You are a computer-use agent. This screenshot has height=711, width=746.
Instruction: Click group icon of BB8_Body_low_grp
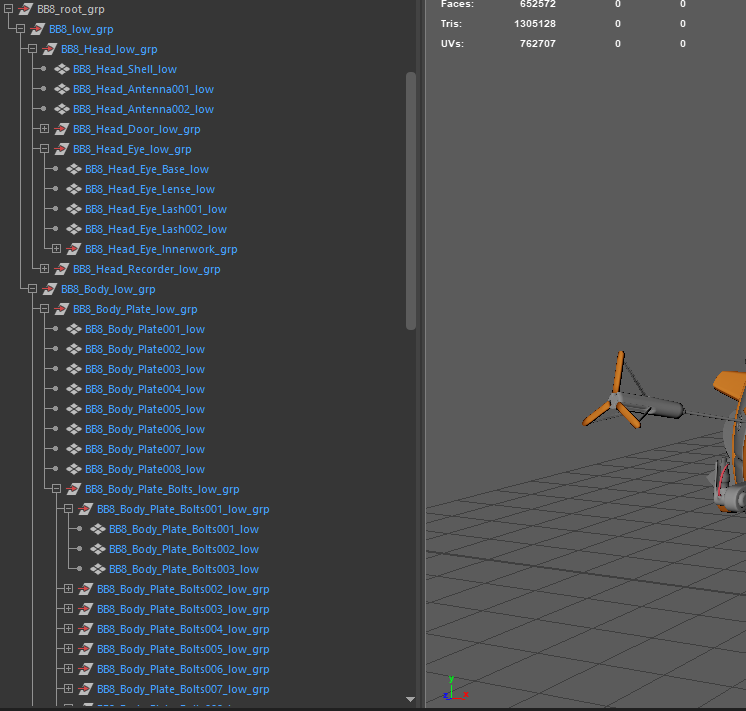(49, 289)
